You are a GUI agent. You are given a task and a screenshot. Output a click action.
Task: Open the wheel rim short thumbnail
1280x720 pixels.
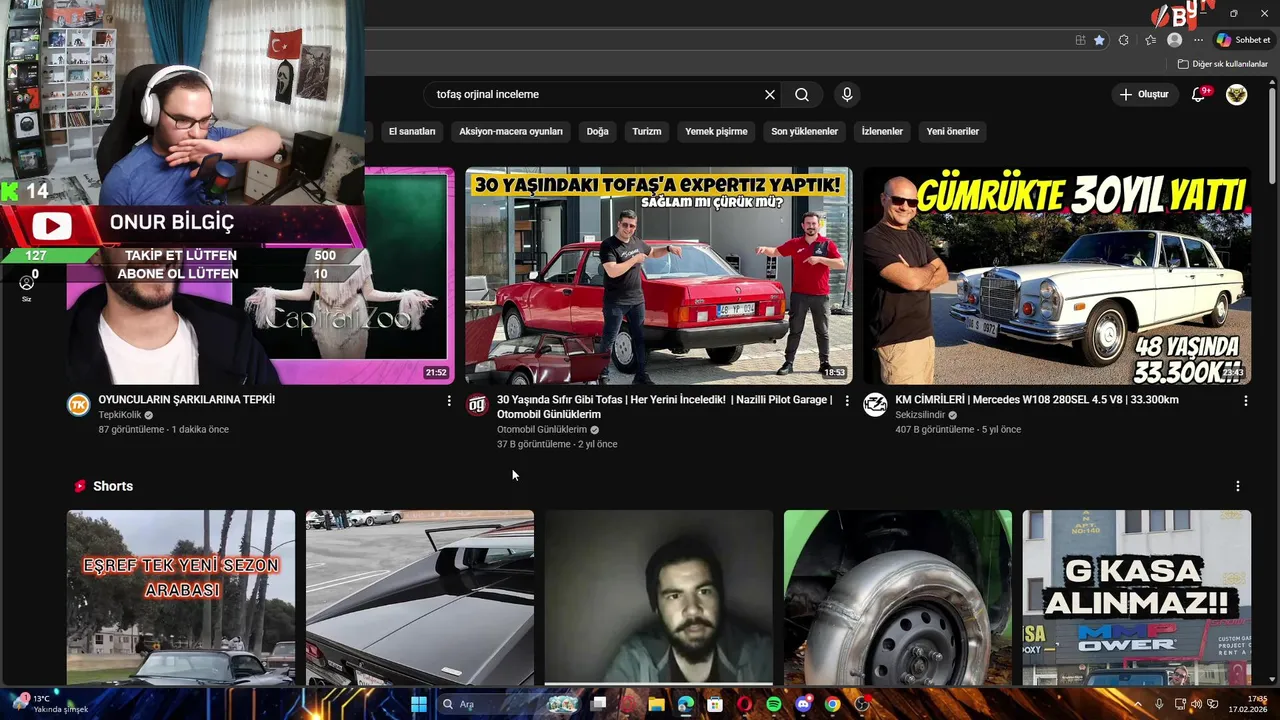coord(898,597)
